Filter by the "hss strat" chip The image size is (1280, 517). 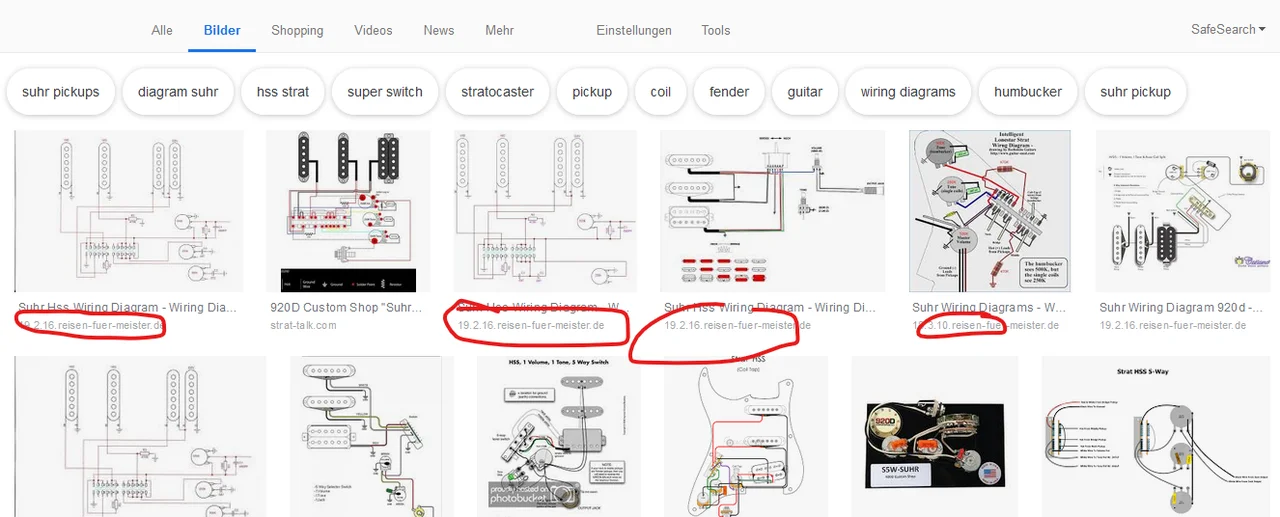pyautogui.click(x=283, y=92)
